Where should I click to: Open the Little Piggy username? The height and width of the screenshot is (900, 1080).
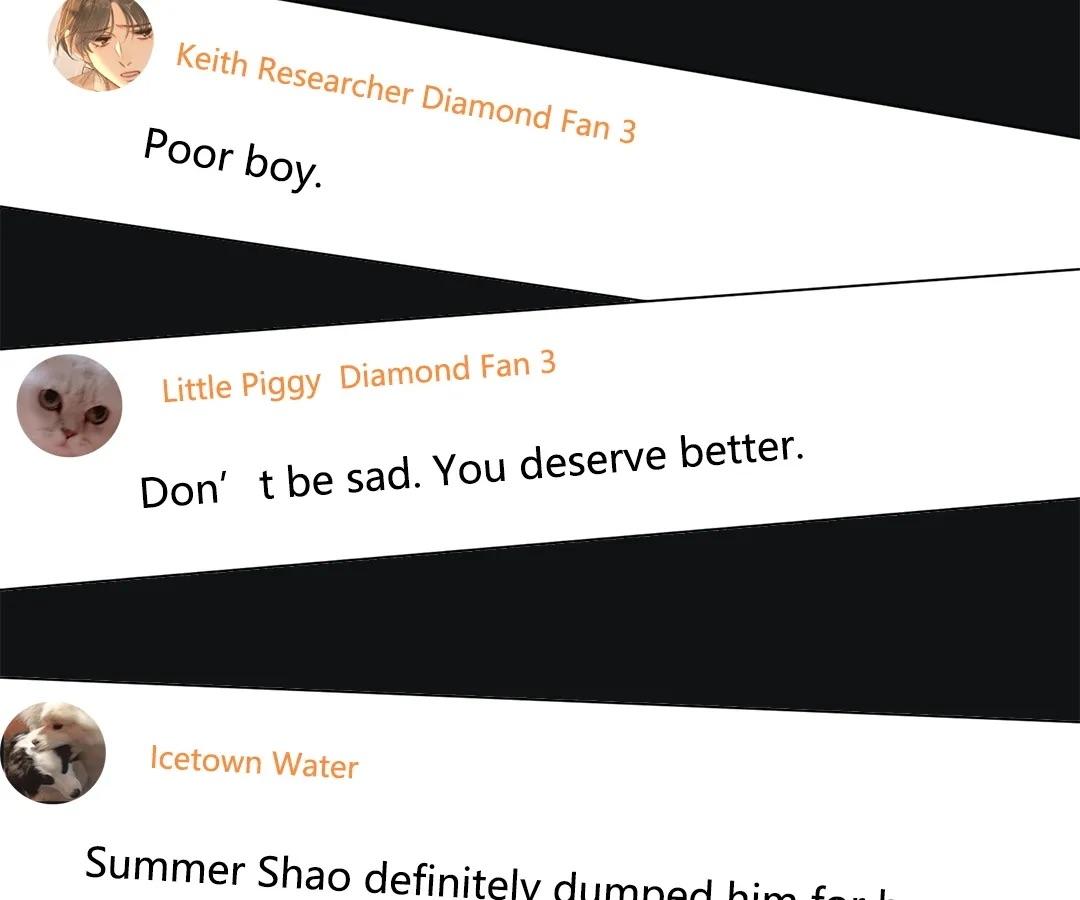pyautogui.click(x=241, y=386)
